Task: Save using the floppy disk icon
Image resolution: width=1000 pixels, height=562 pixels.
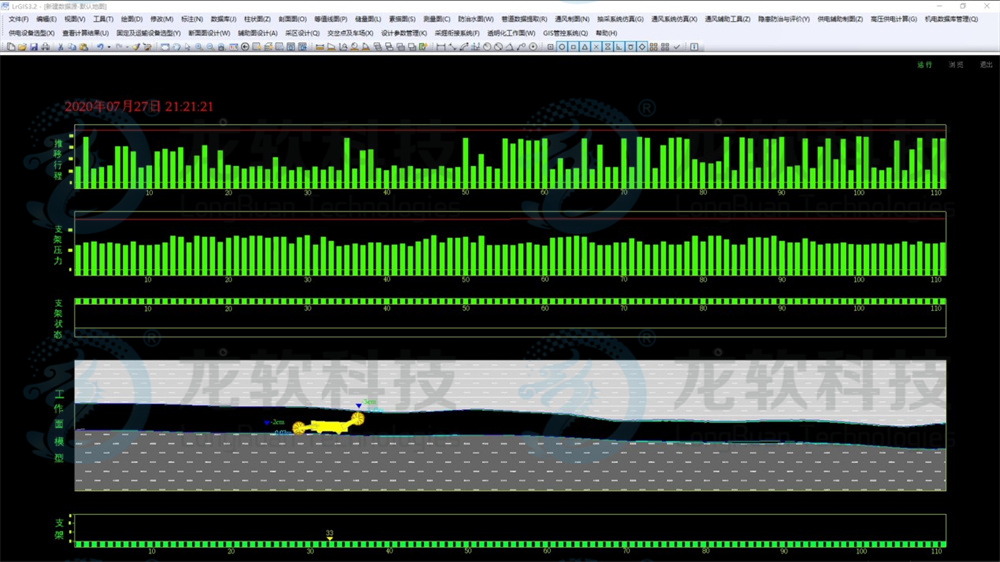Action: (33, 47)
